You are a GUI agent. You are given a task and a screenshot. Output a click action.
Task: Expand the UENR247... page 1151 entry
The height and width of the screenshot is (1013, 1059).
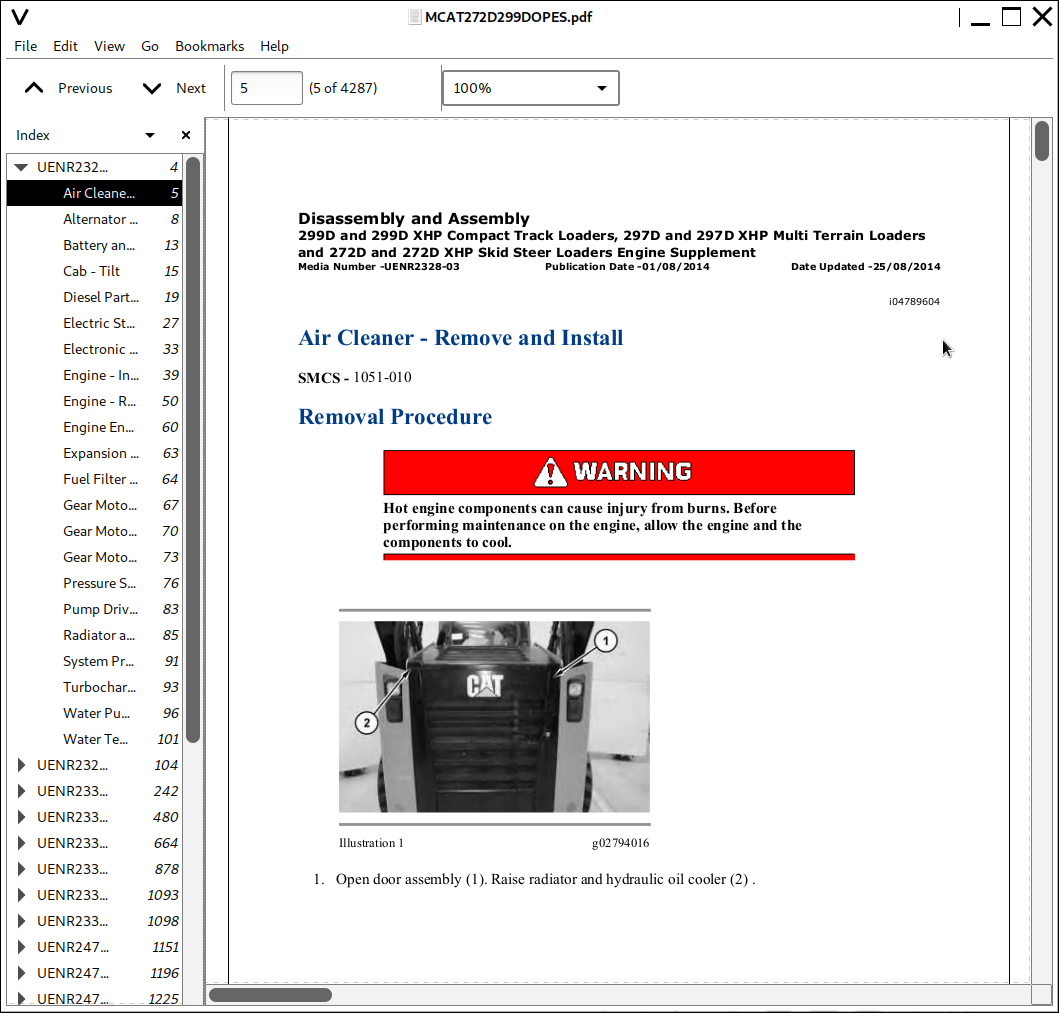point(21,947)
